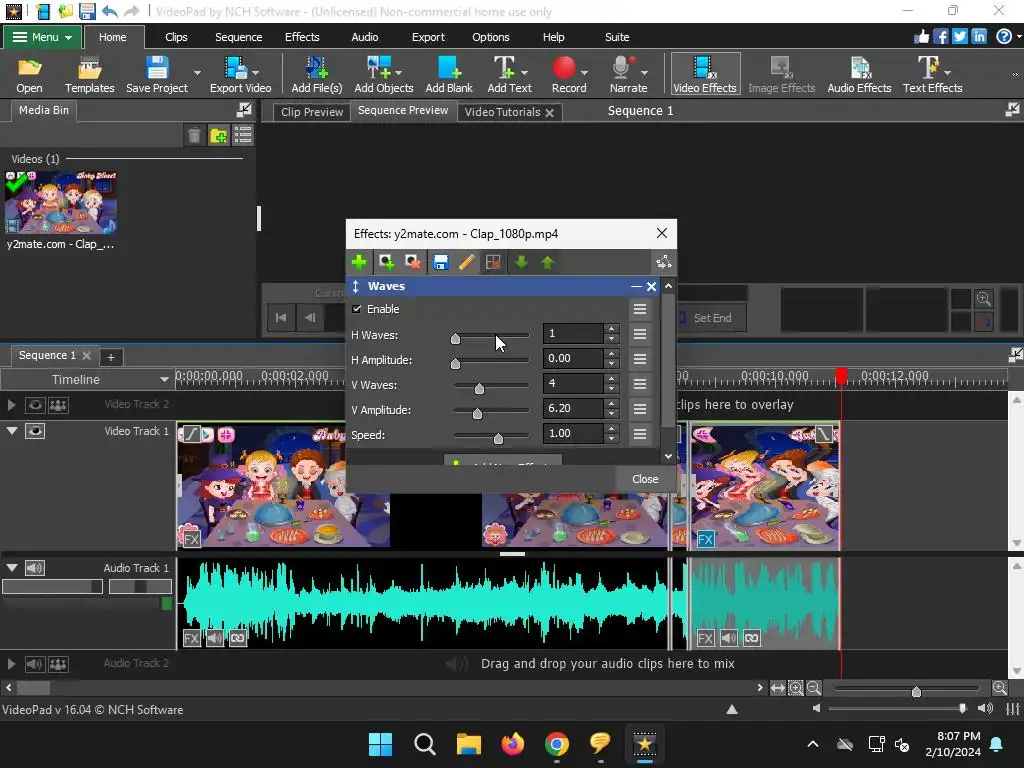Click the Facebook share icon
Image resolution: width=1024 pixels, height=768 pixels.
click(940, 37)
